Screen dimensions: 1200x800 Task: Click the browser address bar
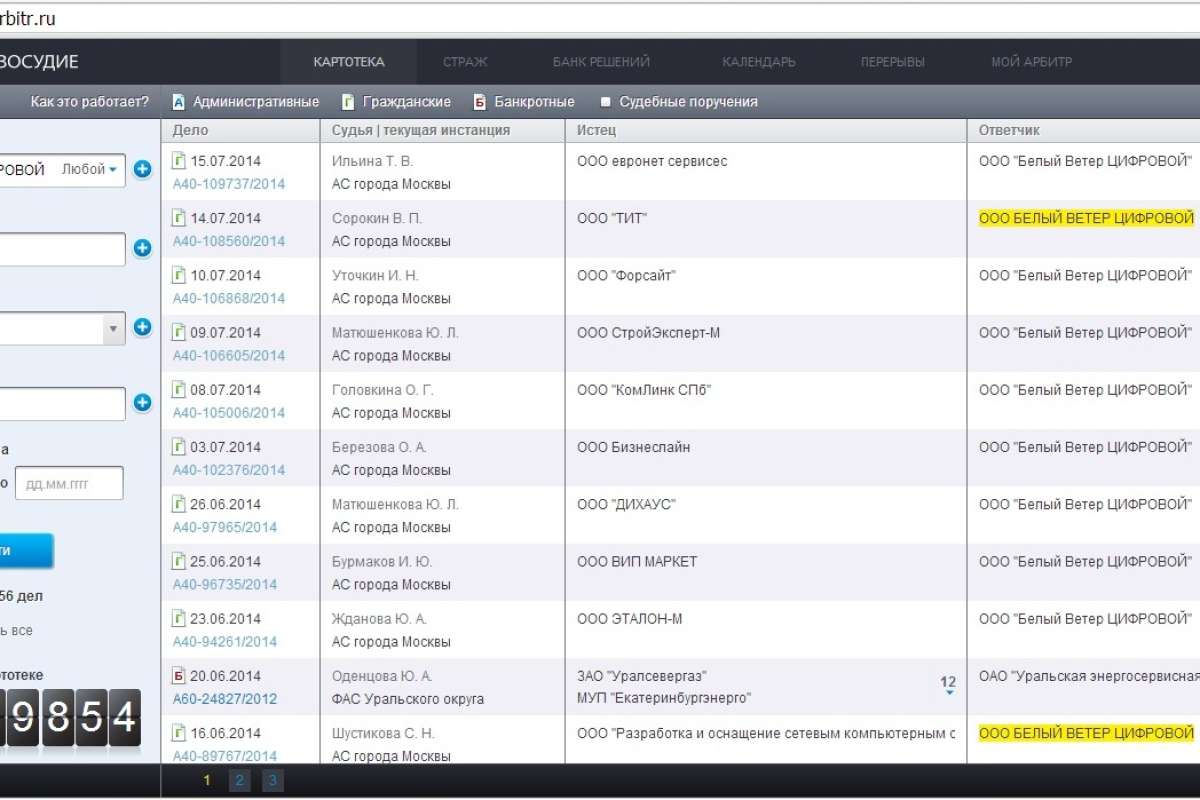point(600,20)
